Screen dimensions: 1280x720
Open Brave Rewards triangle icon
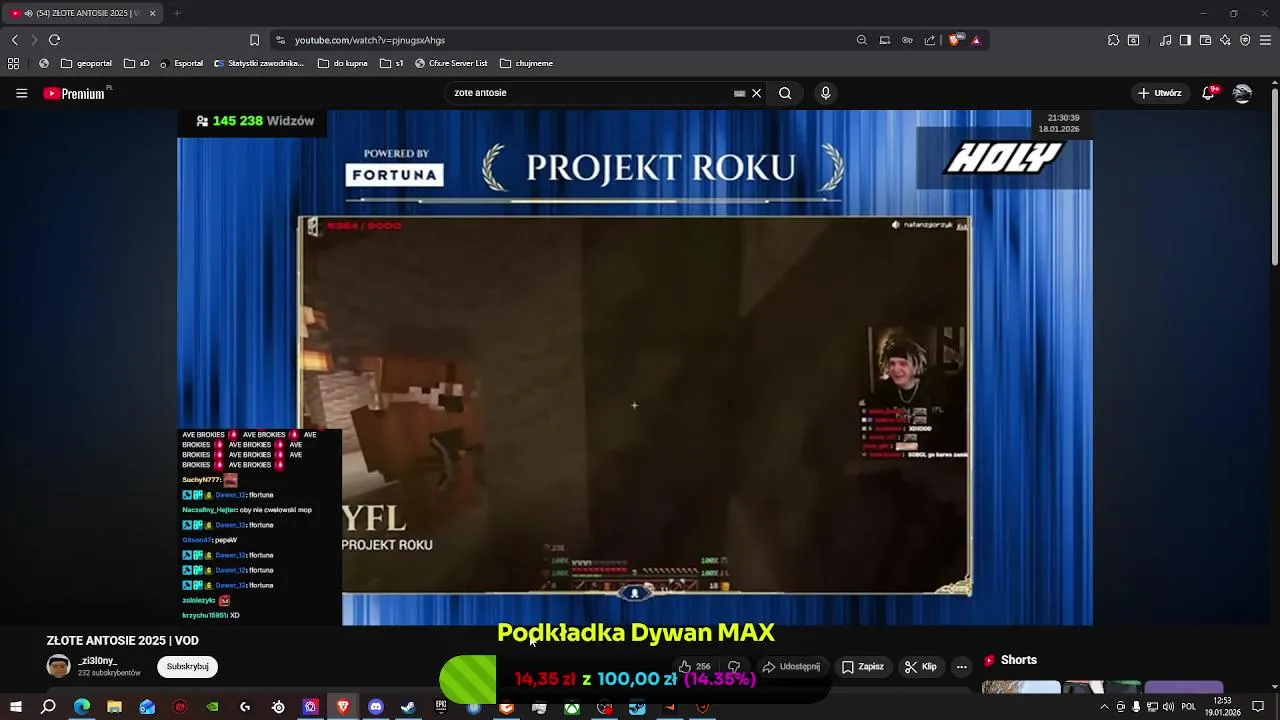pos(976,40)
